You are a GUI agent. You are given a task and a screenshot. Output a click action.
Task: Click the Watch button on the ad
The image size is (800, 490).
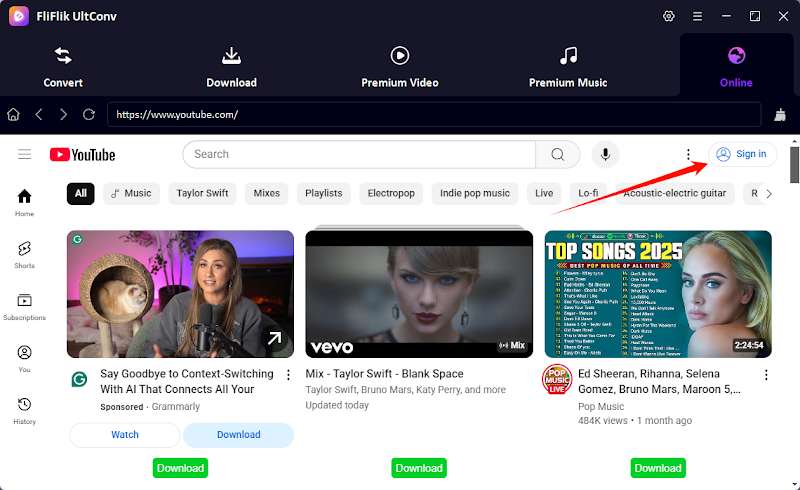pos(125,435)
